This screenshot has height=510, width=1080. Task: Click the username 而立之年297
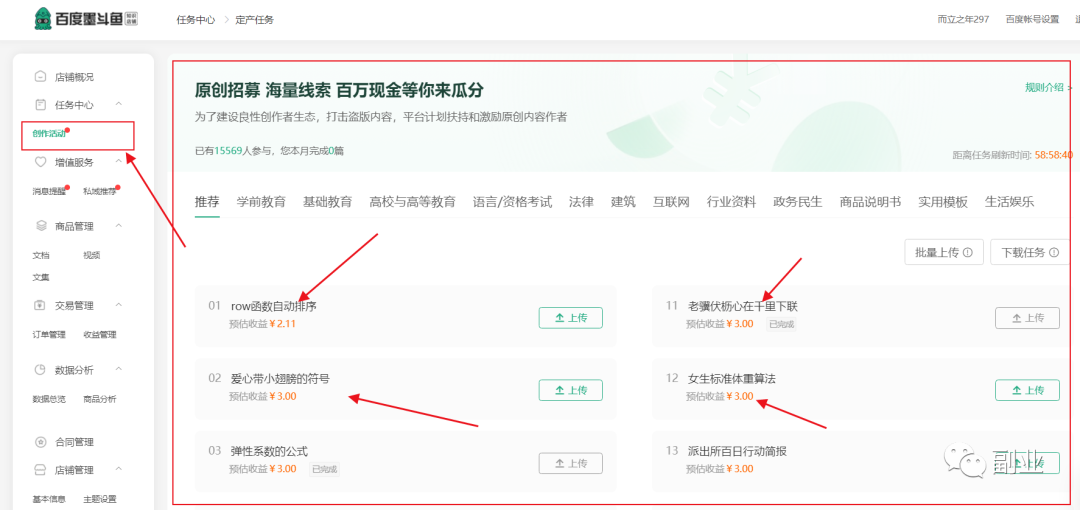click(x=963, y=19)
